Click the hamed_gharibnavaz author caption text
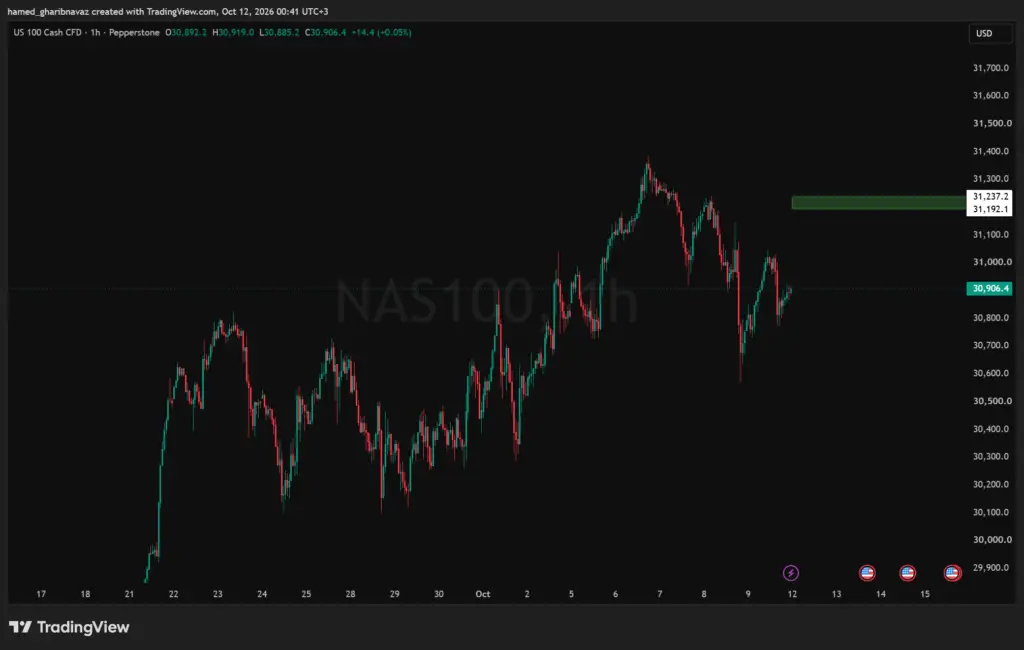This screenshot has height=650, width=1024. pos(48,12)
